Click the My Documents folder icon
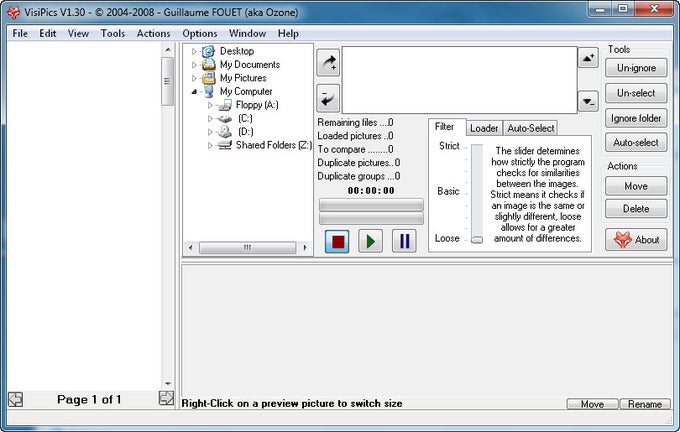 [209, 65]
